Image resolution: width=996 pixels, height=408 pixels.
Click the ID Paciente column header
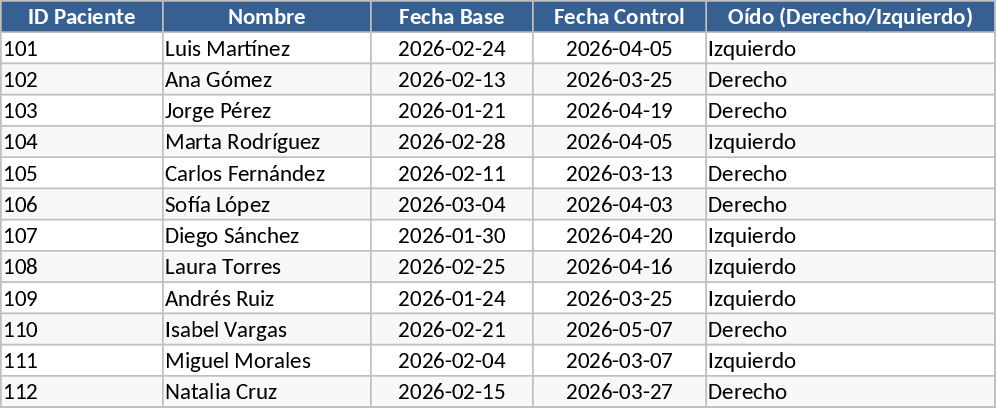pos(81,17)
